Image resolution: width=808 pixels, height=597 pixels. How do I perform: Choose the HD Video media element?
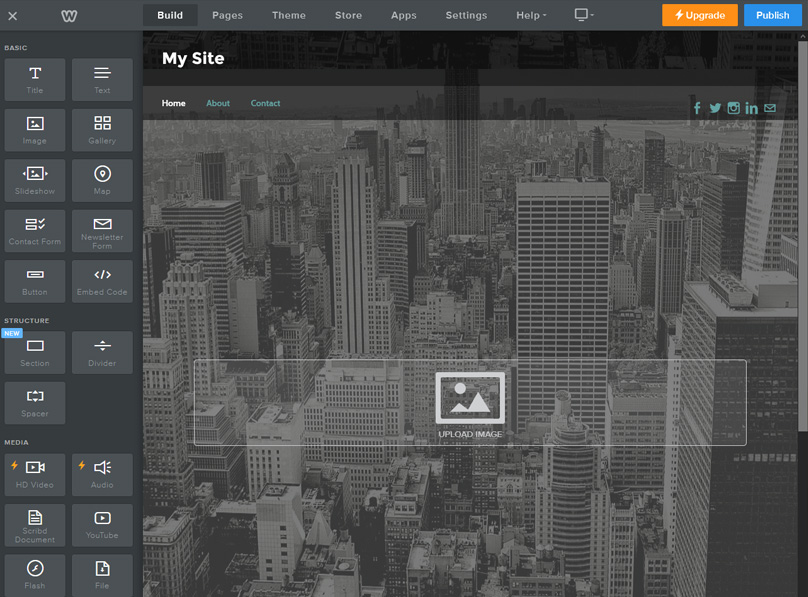(35, 474)
